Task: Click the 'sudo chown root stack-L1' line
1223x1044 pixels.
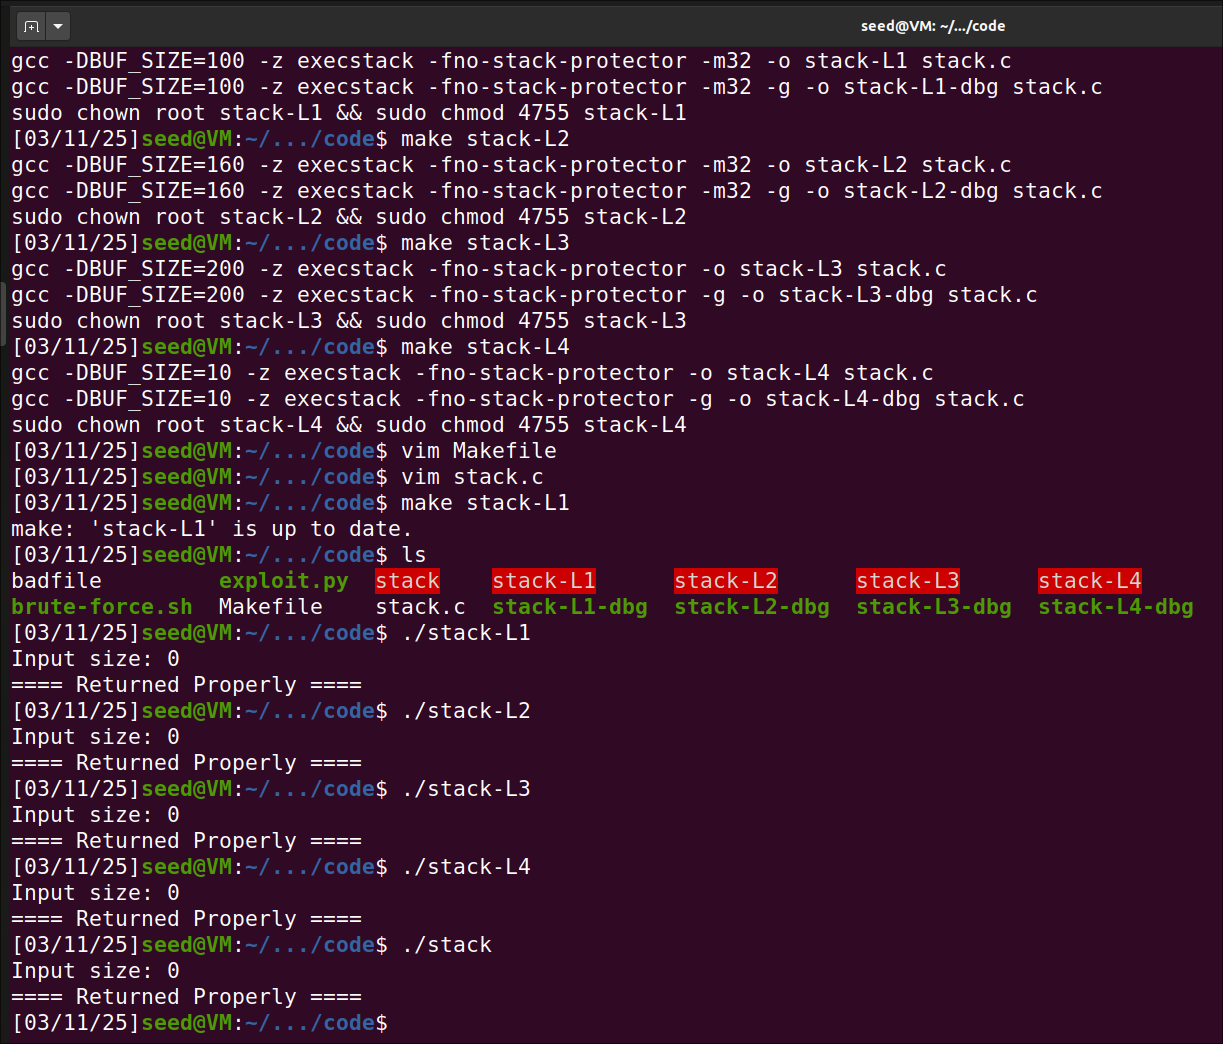Action: click(349, 113)
